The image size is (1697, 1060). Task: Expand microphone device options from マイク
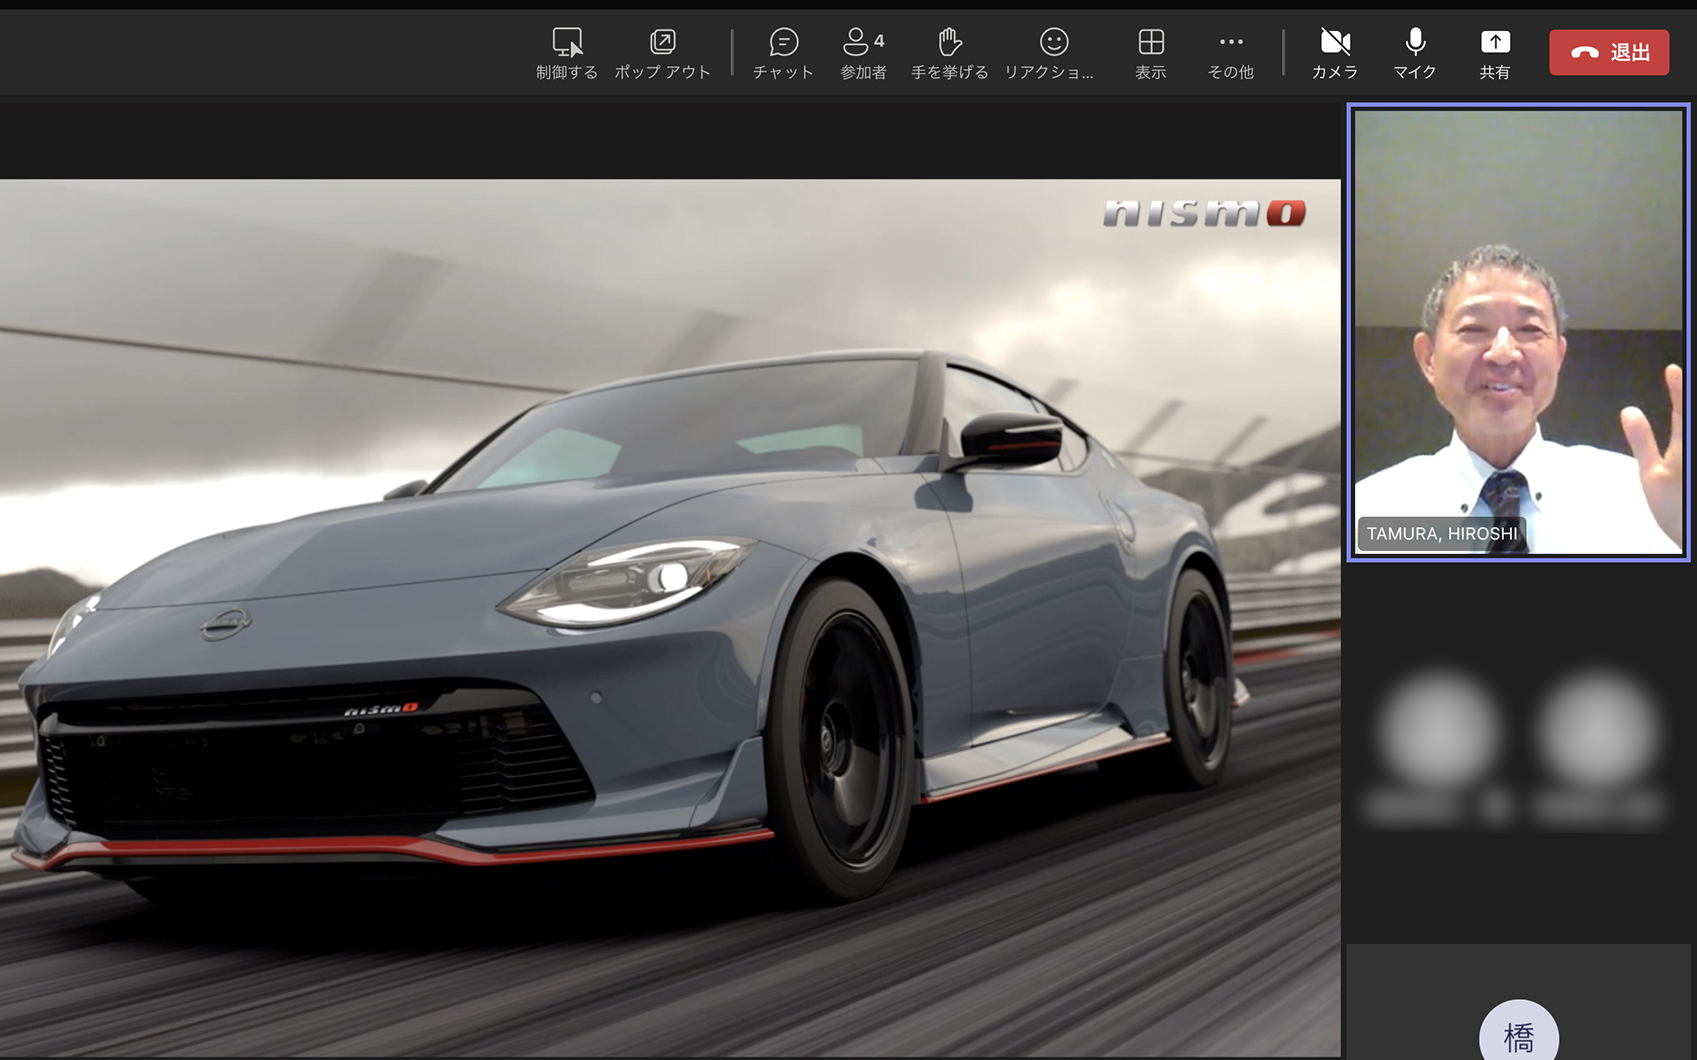[1414, 52]
